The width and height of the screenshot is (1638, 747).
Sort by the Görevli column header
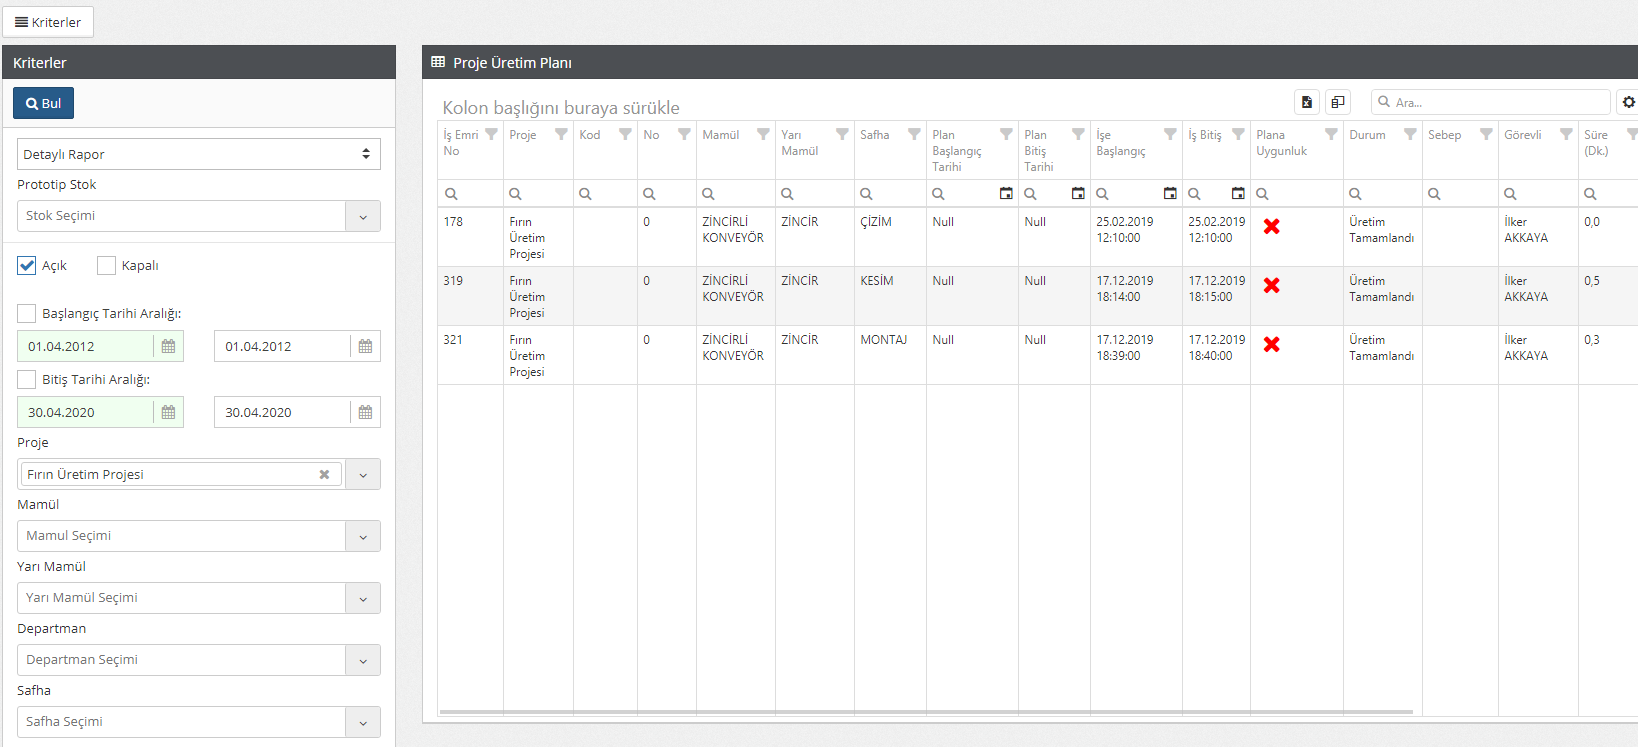click(1523, 135)
